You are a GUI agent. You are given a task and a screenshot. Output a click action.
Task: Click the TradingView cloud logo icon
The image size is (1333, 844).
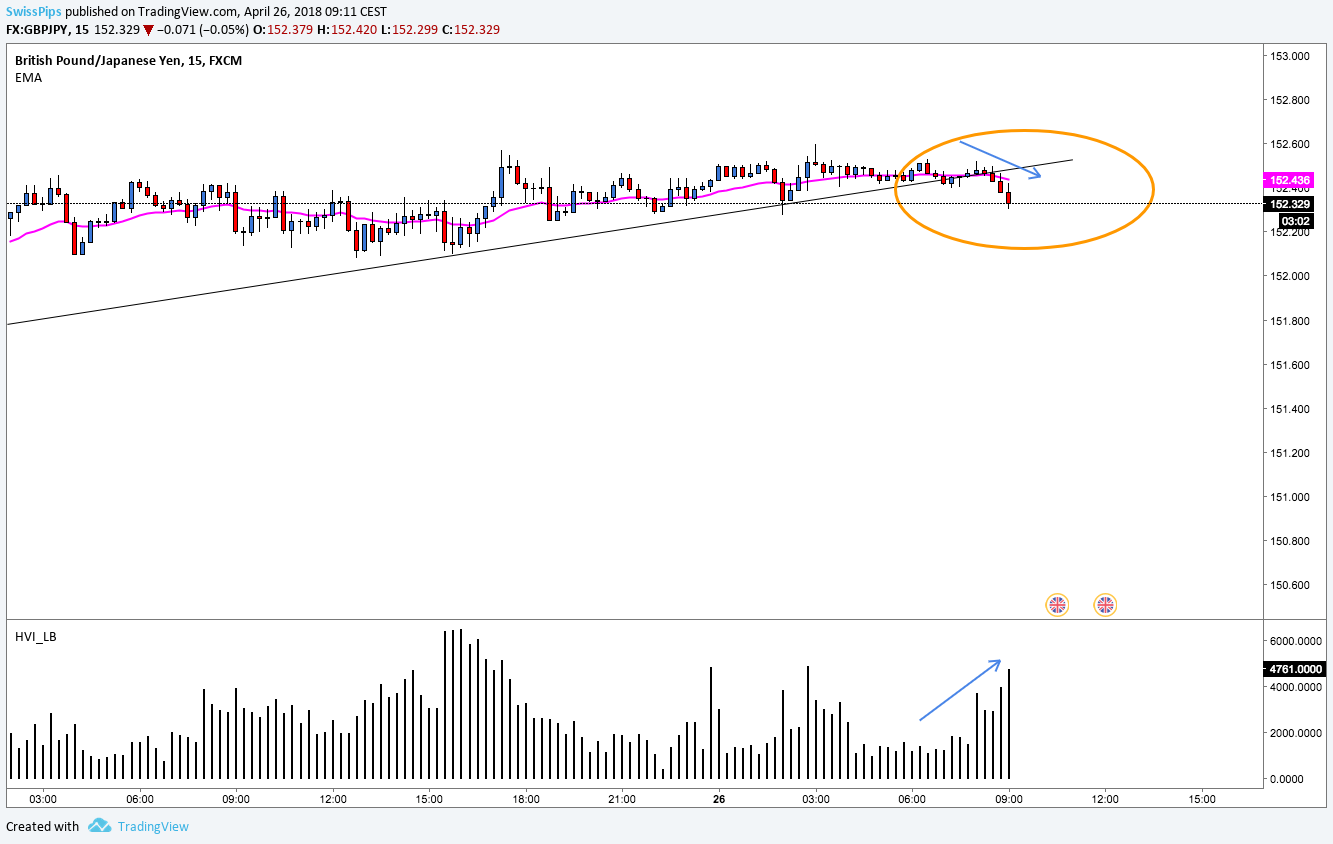[98, 826]
